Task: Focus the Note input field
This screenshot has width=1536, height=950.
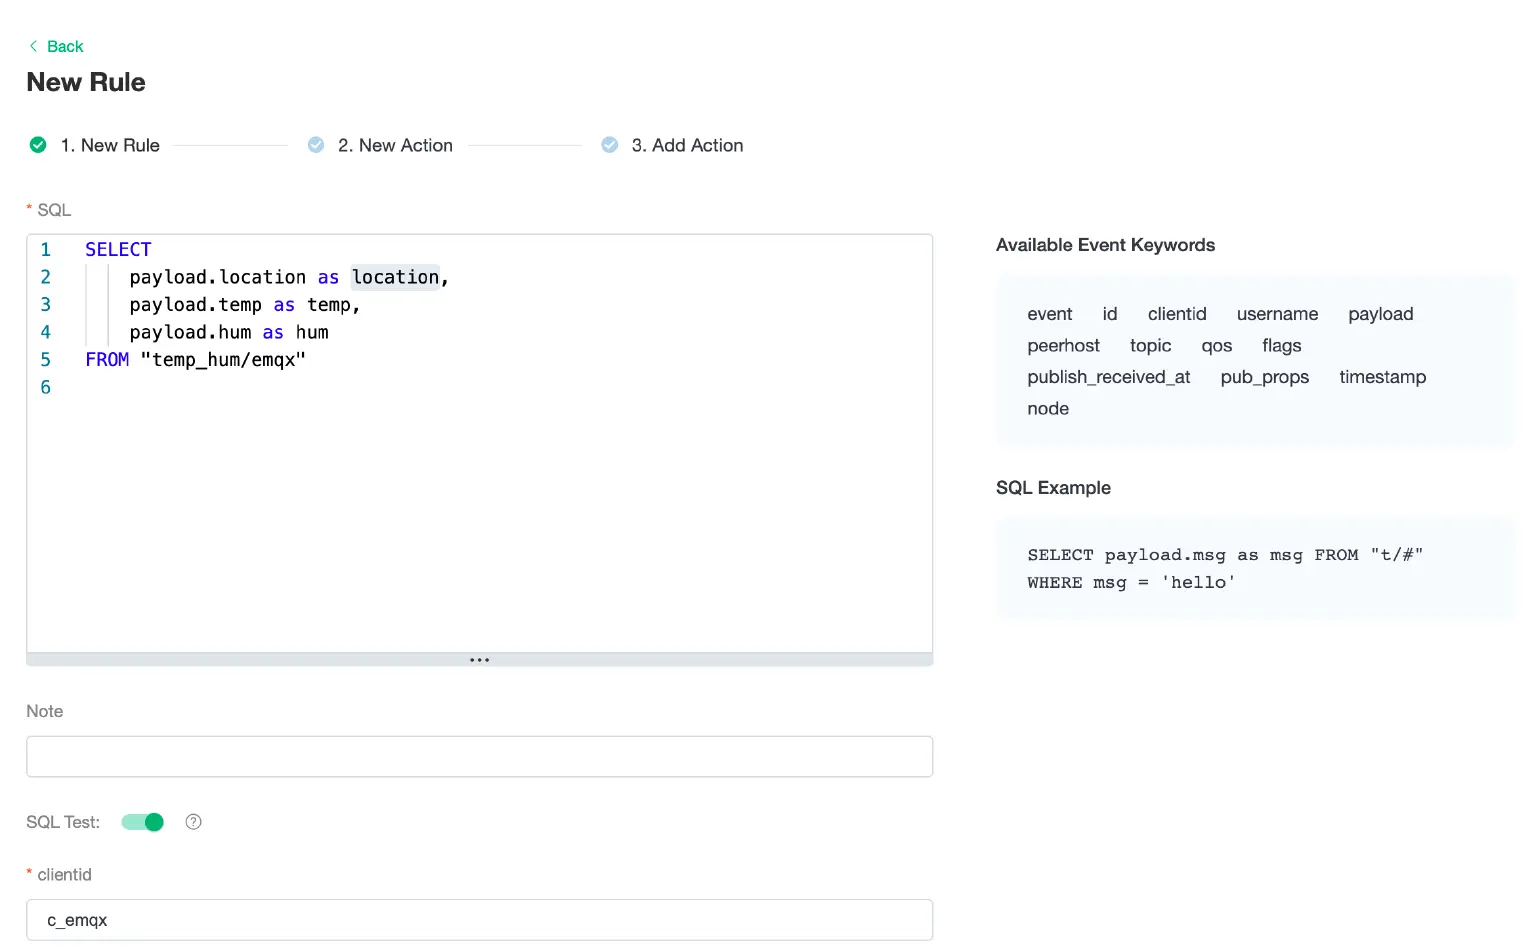Action: (x=479, y=757)
